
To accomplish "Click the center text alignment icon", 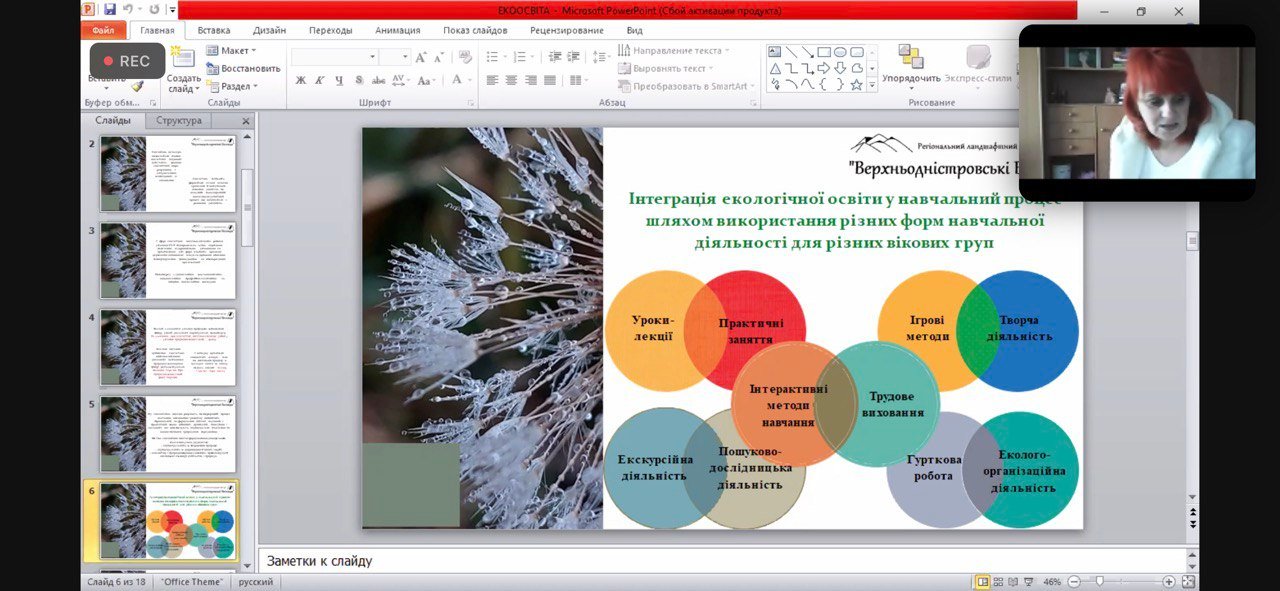I will click(x=511, y=80).
